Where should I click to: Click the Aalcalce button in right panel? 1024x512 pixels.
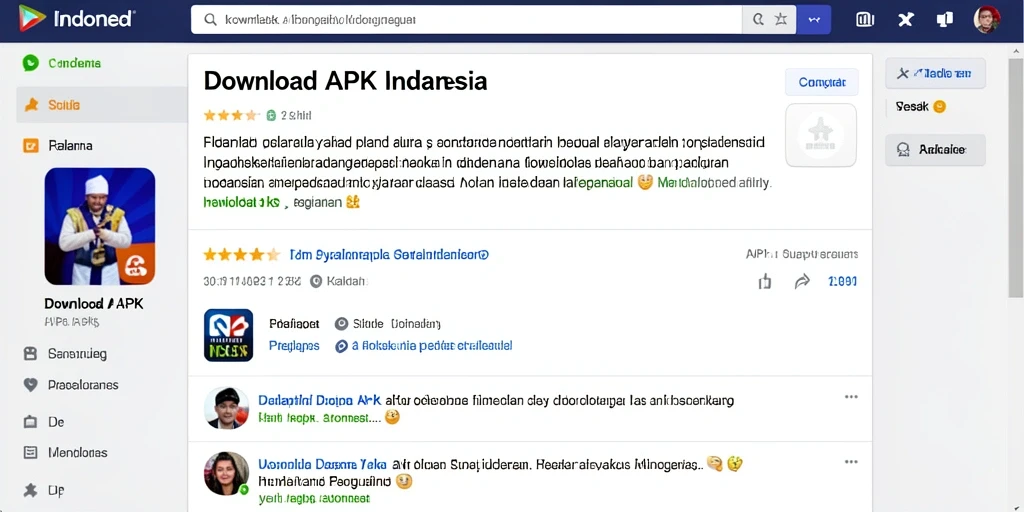click(935, 150)
